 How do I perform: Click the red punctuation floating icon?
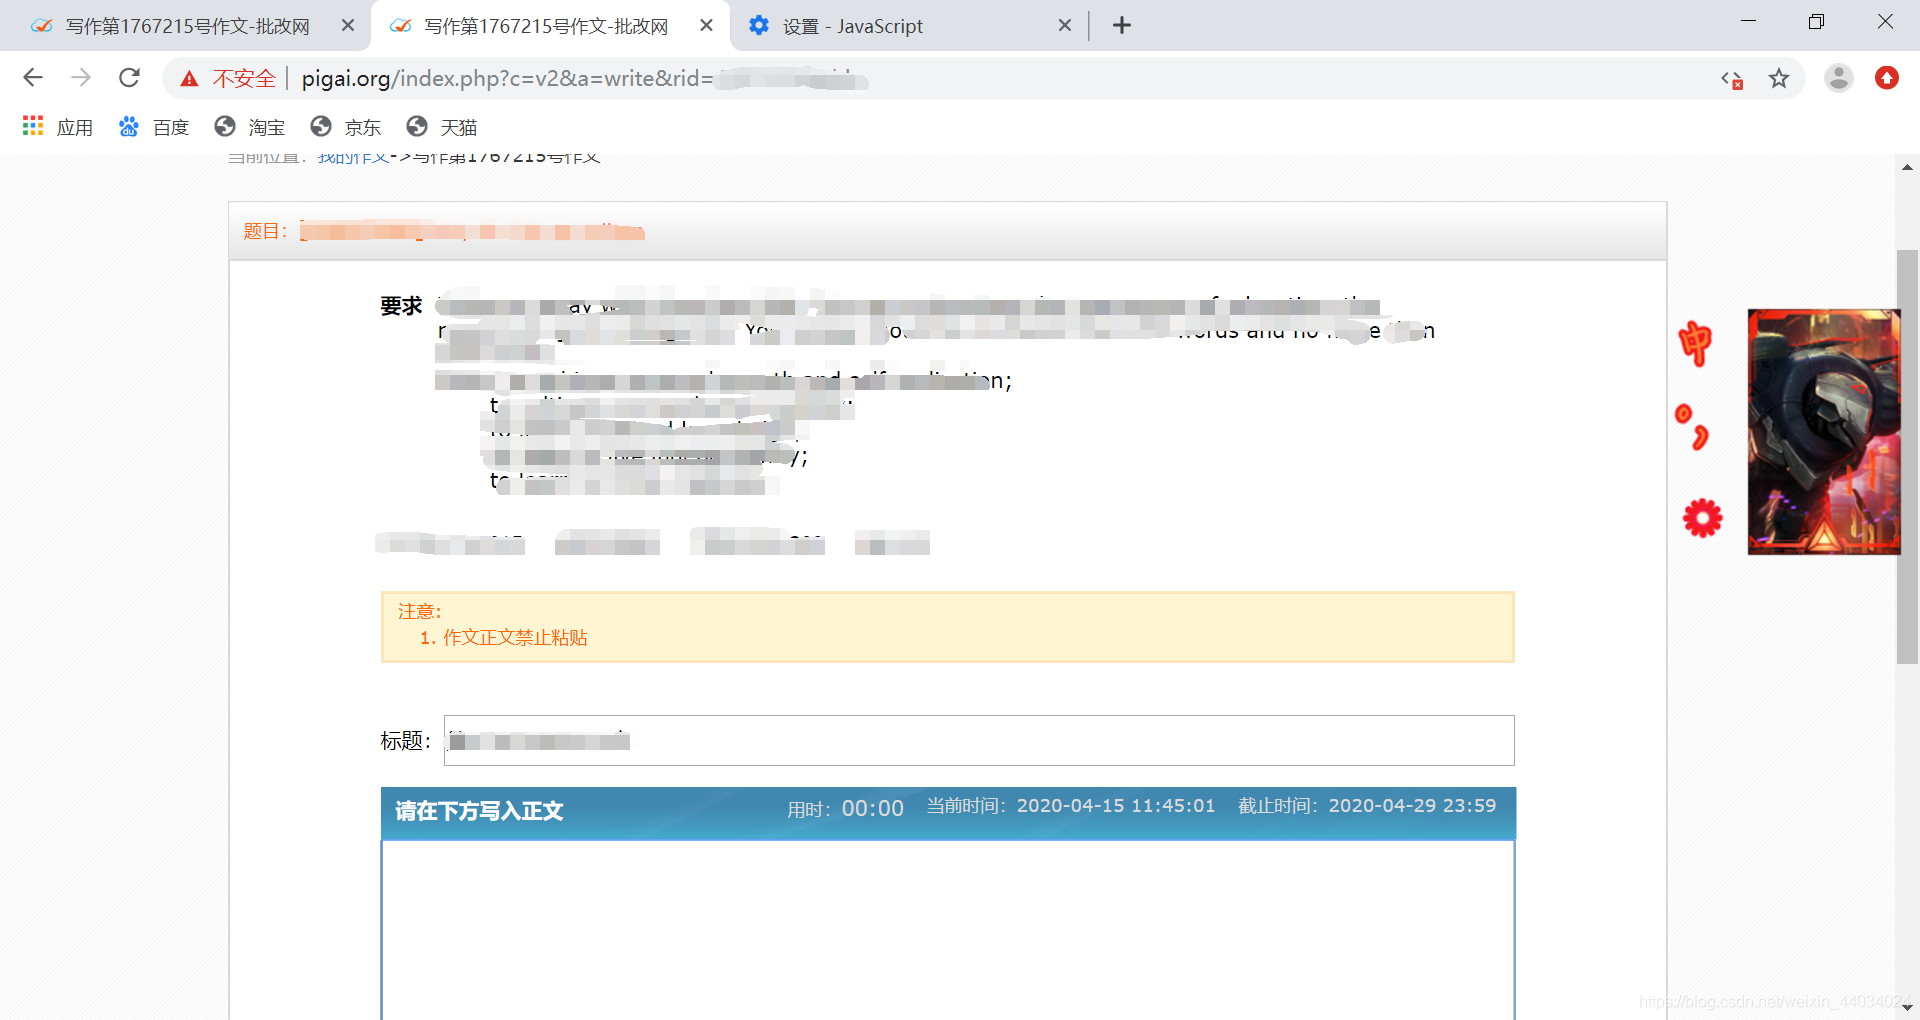(1692, 427)
